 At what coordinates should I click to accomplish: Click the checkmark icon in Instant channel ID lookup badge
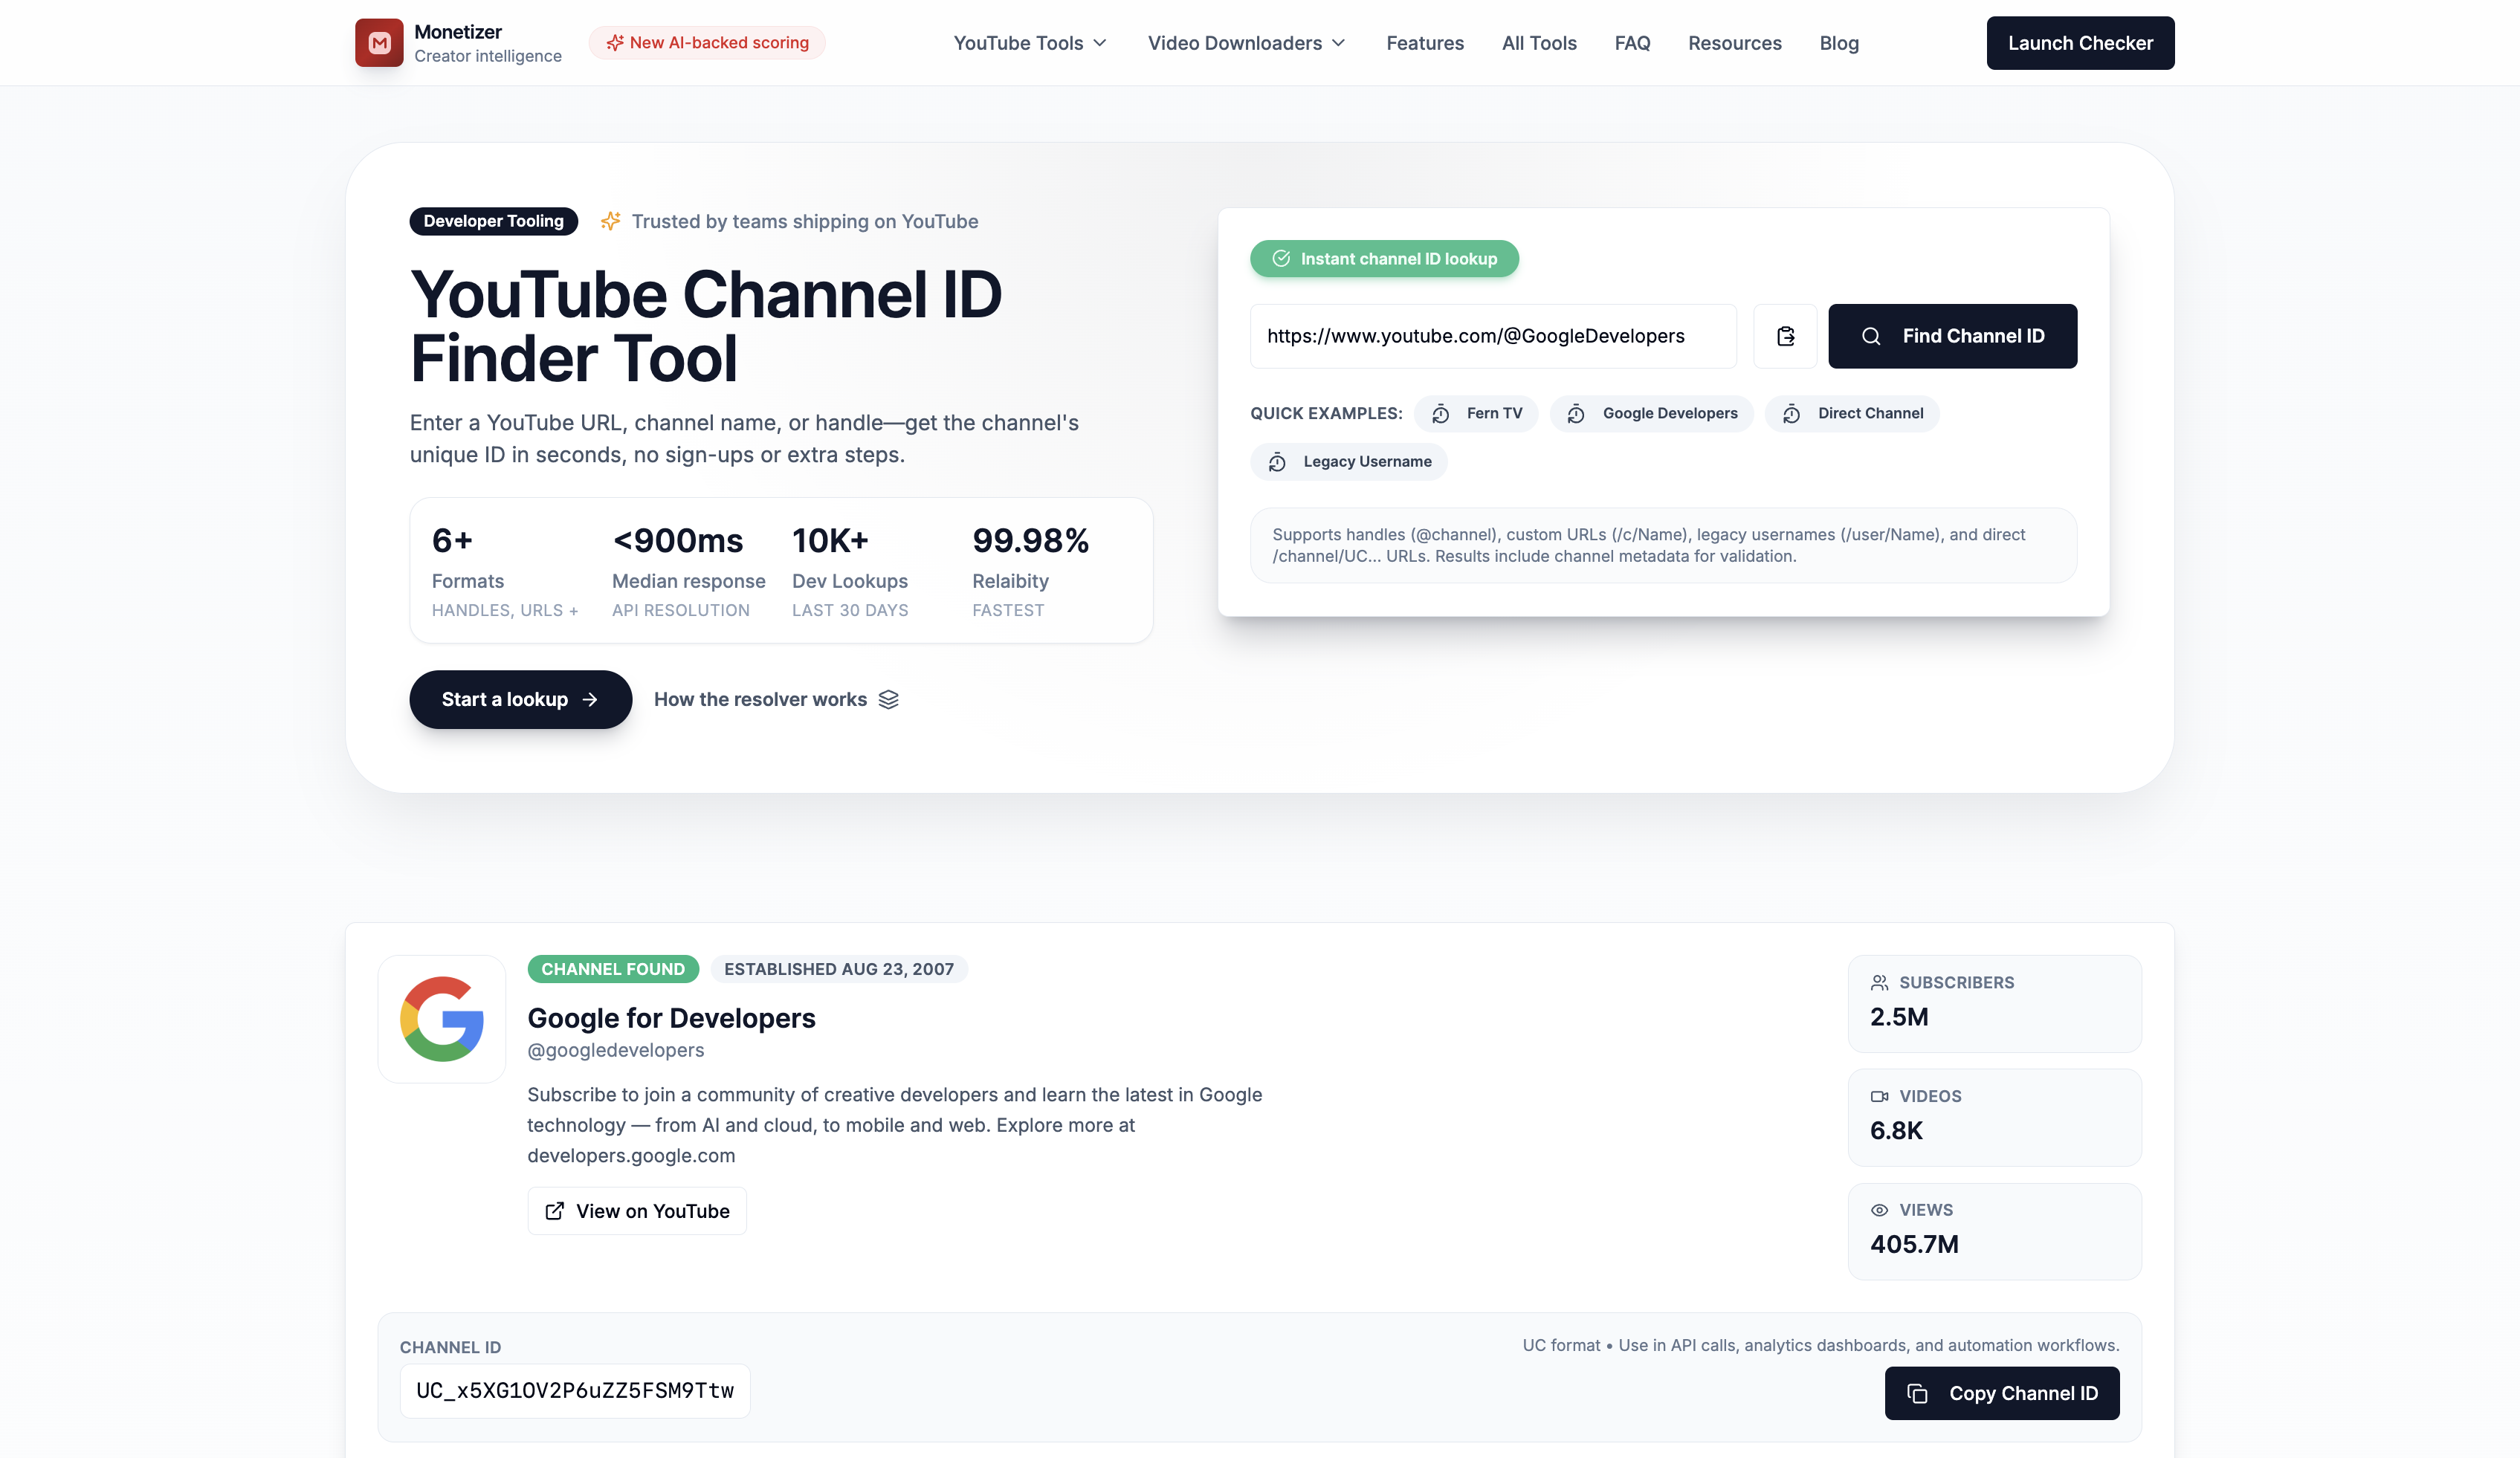(1282, 258)
